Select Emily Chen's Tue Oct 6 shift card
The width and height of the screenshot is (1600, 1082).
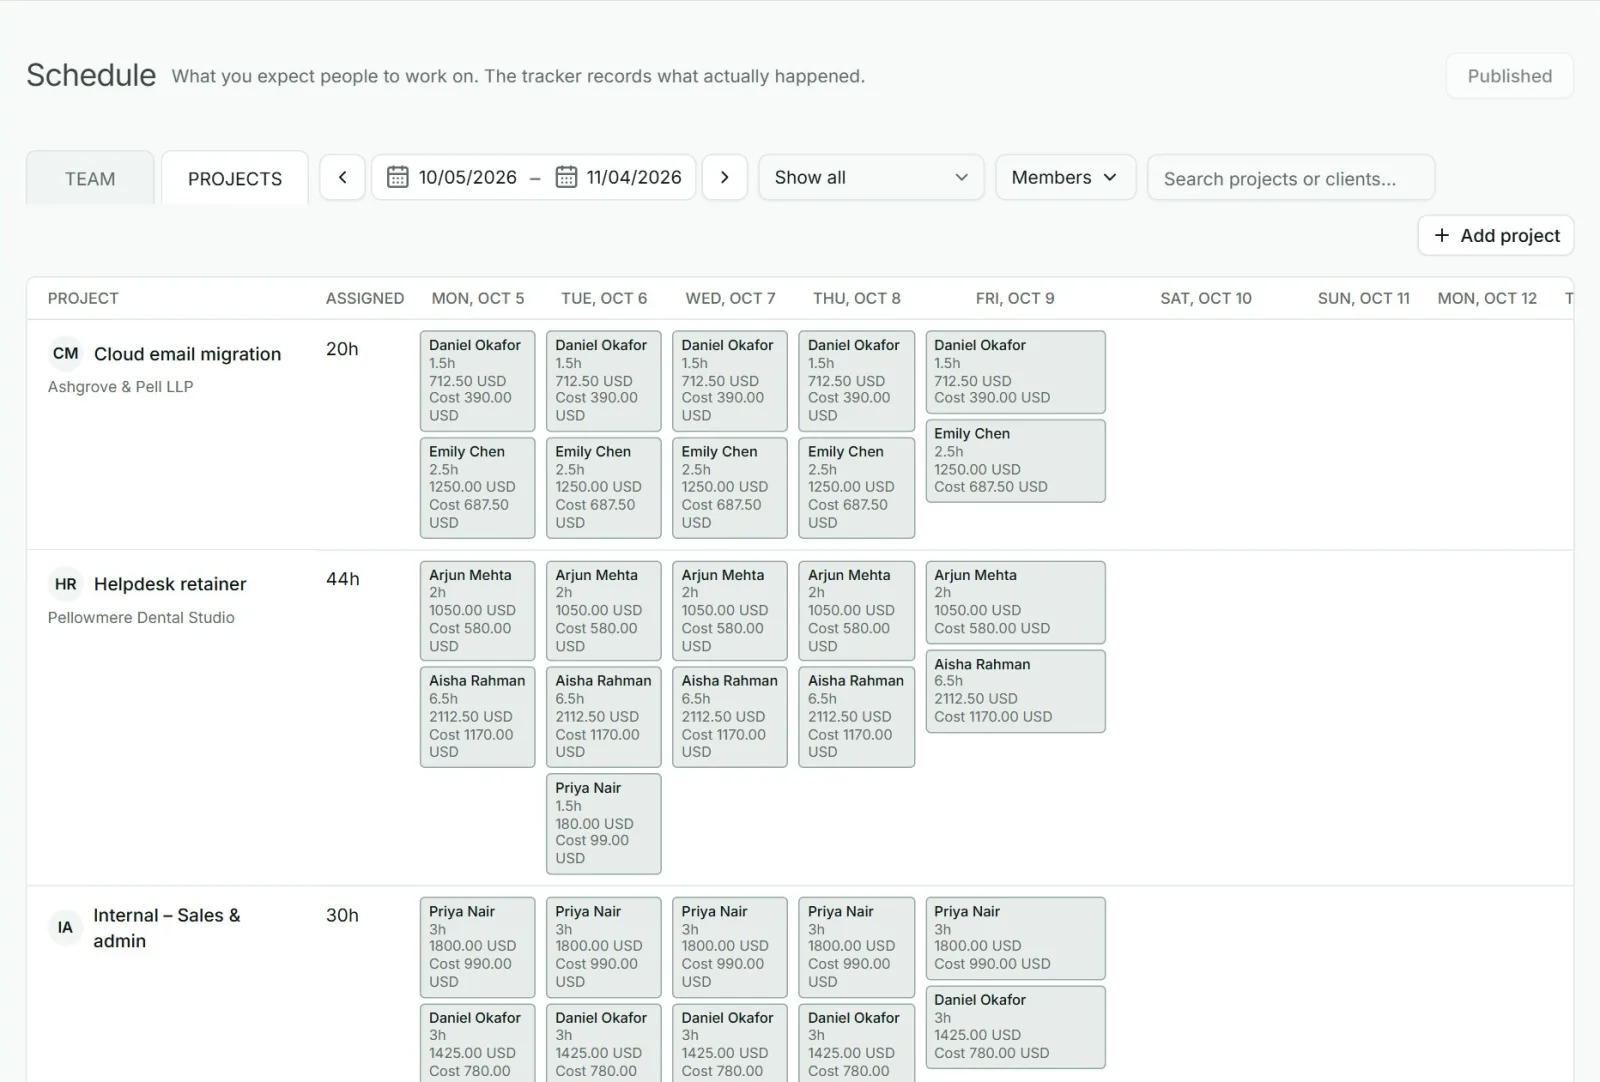coord(604,487)
